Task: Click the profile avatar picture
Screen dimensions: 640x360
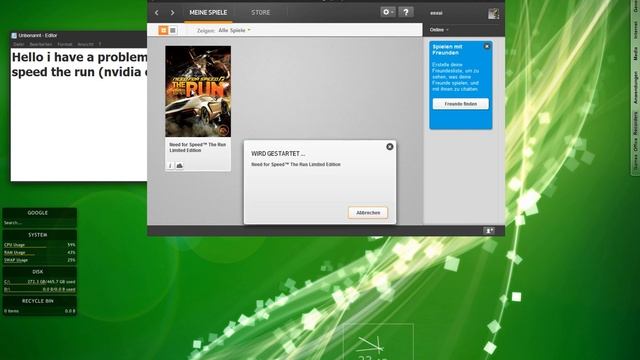Action: [x=493, y=13]
